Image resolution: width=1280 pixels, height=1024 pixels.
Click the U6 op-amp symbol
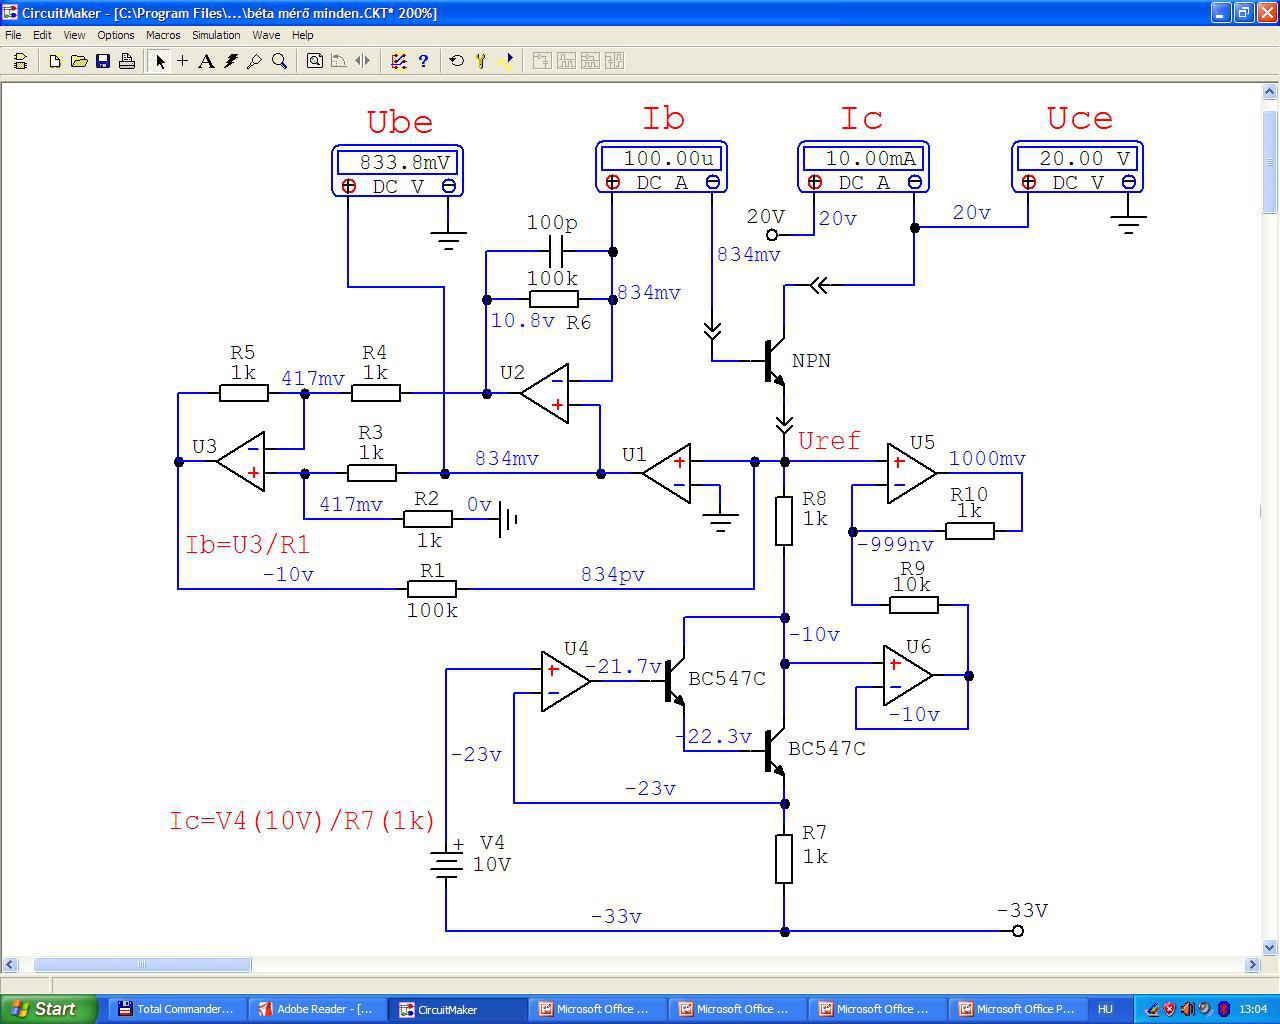pyautogui.click(x=908, y=675)
